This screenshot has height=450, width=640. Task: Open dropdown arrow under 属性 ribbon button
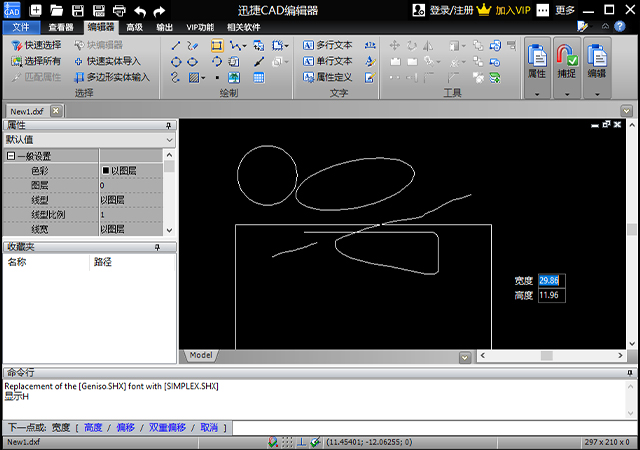[537, 94]
